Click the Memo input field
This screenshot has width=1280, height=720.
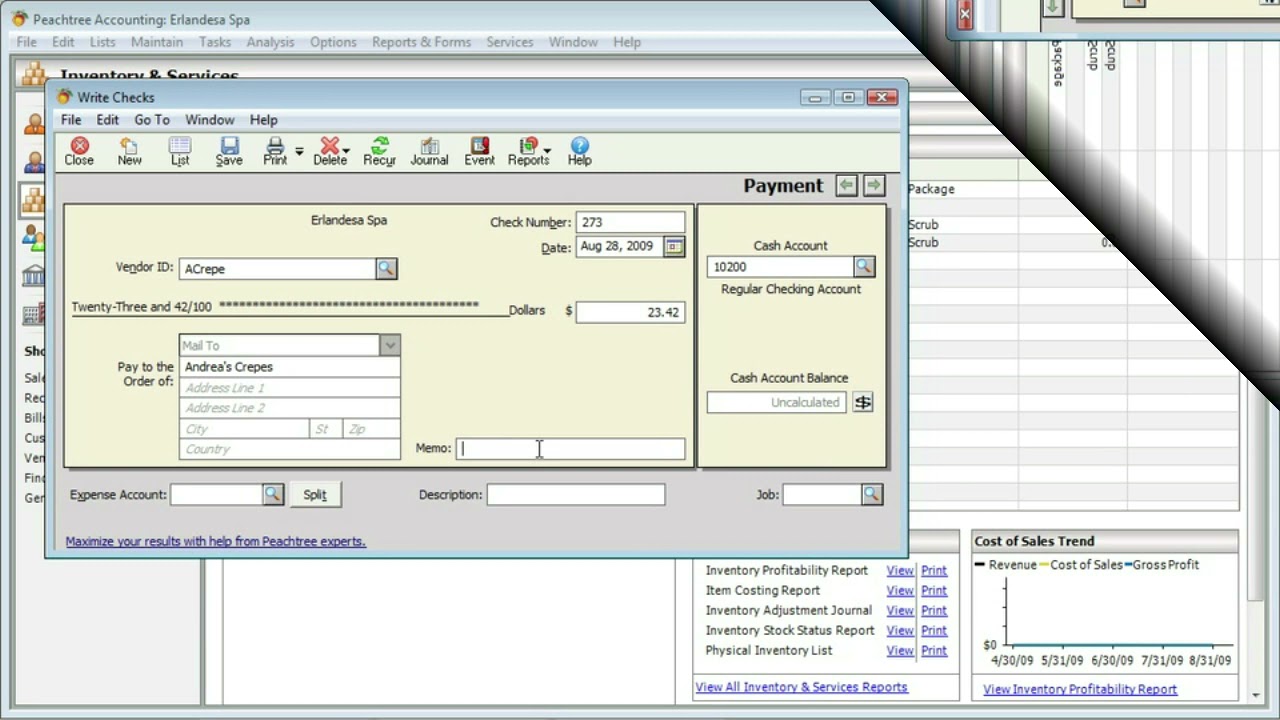click(571, 449)
